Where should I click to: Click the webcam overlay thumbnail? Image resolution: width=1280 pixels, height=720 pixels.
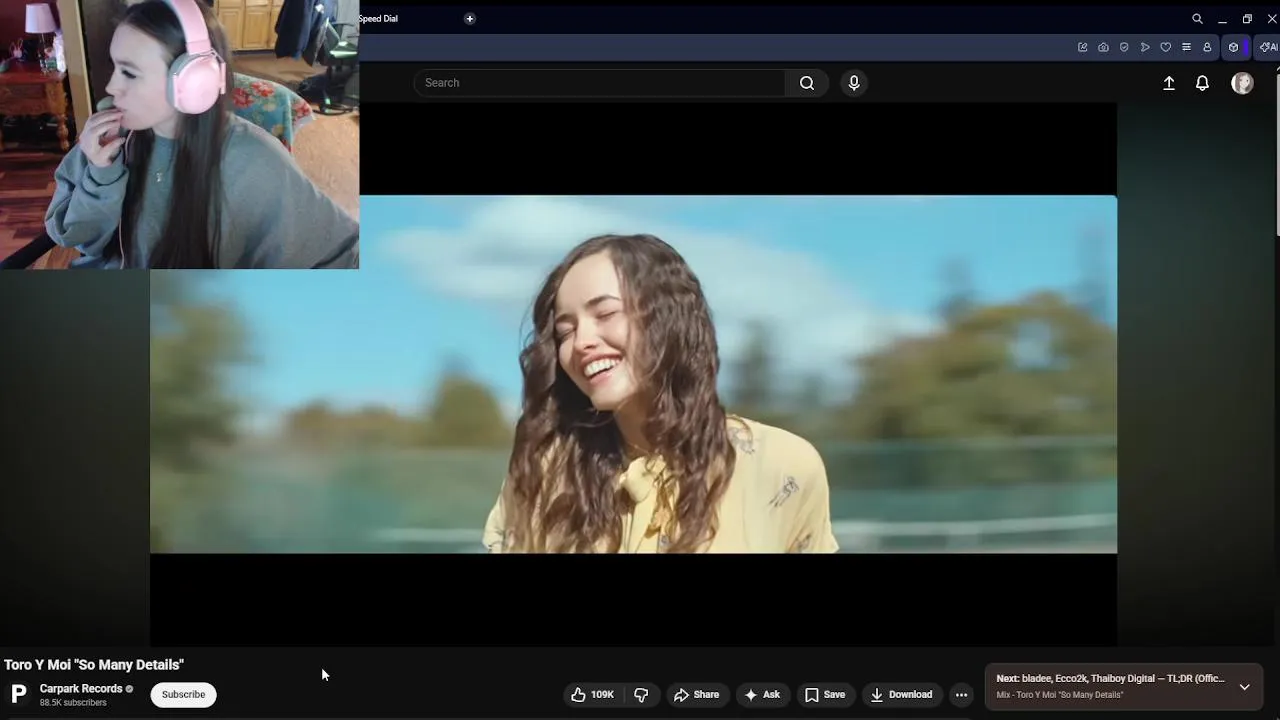tap(179, 134)
